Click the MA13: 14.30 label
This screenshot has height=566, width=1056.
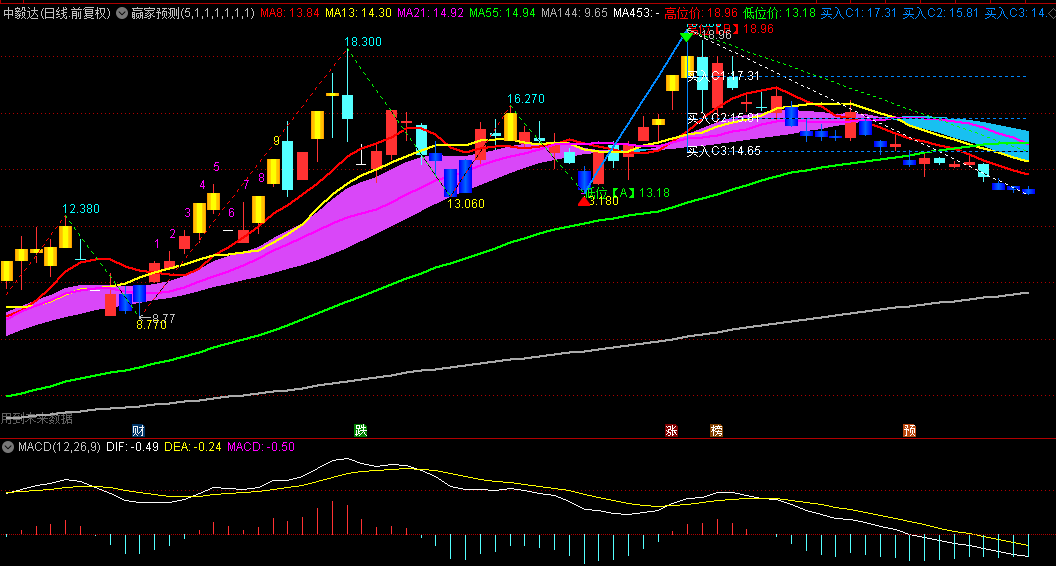358,13
